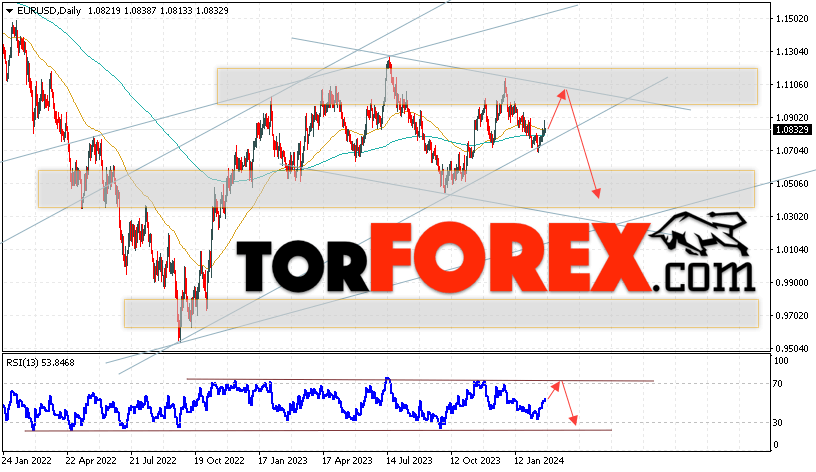Viewport: 816px width, 472px height.
Task: Select the 1.09020 price axis label
Action: point(792,118)
